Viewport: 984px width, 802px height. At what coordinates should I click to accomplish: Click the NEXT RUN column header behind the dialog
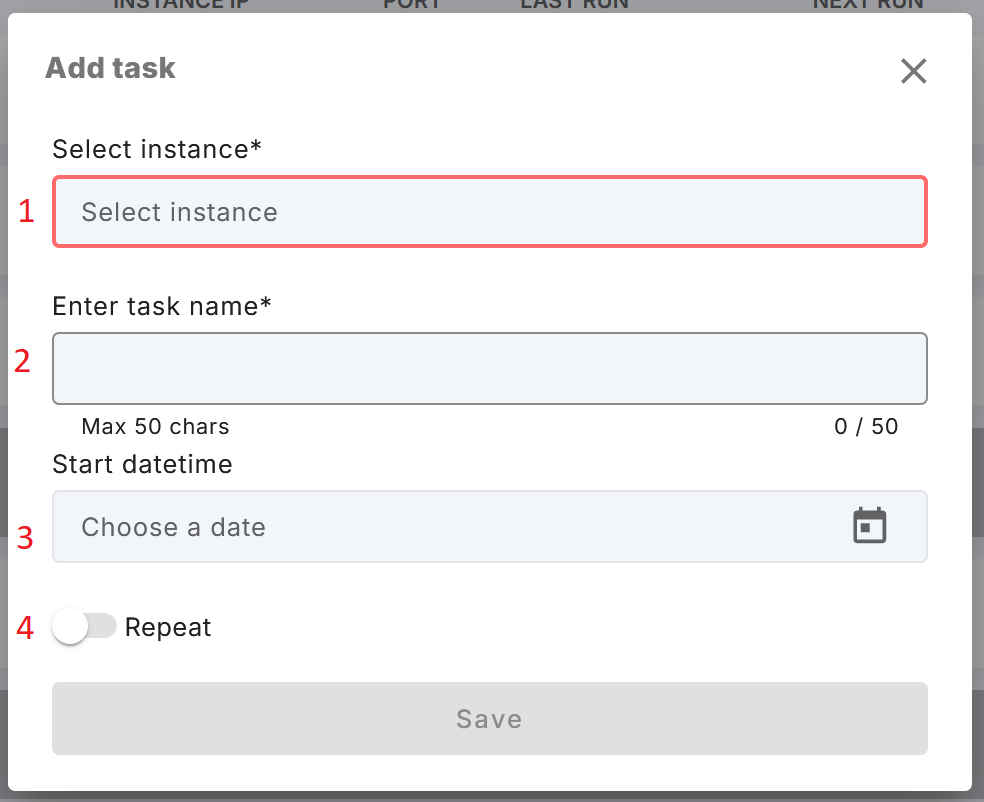(868, 4)
